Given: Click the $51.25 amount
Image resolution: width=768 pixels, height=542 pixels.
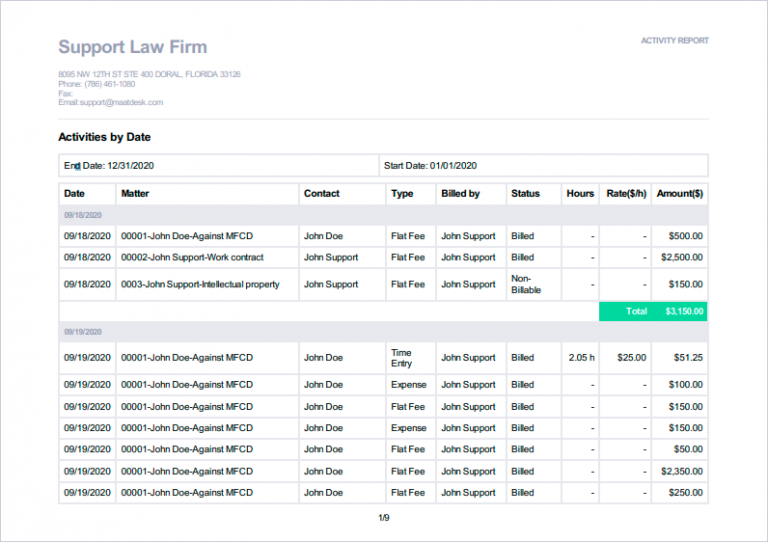Looking at the screenshot, I should click(x=688, y=358).
